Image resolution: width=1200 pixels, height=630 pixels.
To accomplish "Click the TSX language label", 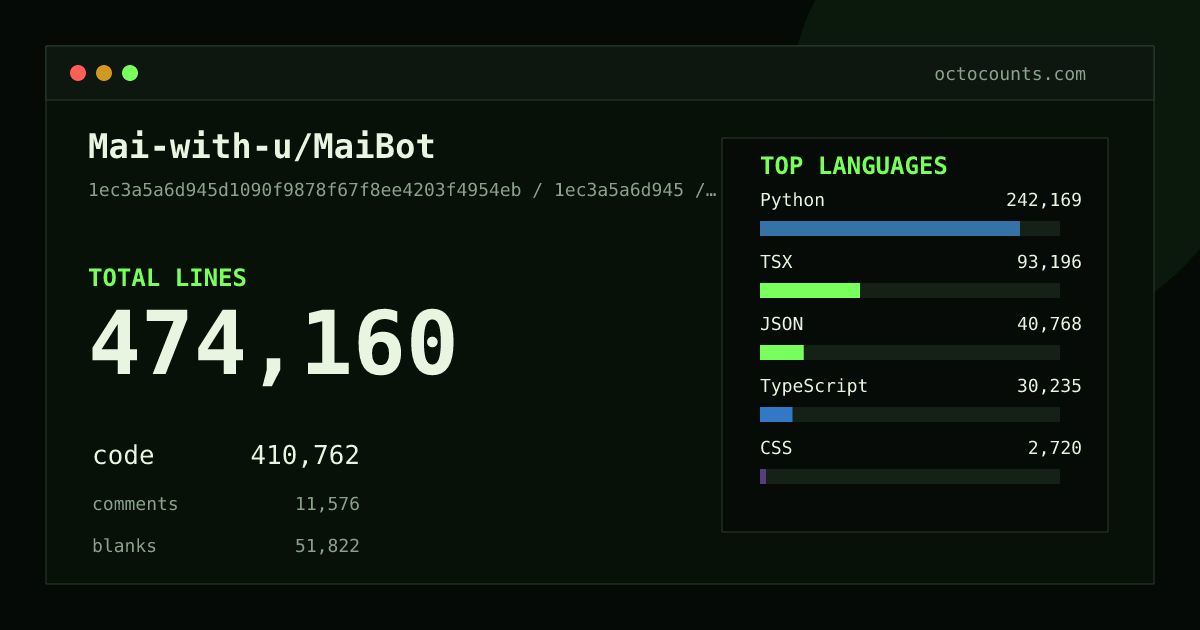I will click(x=776, y=262).
